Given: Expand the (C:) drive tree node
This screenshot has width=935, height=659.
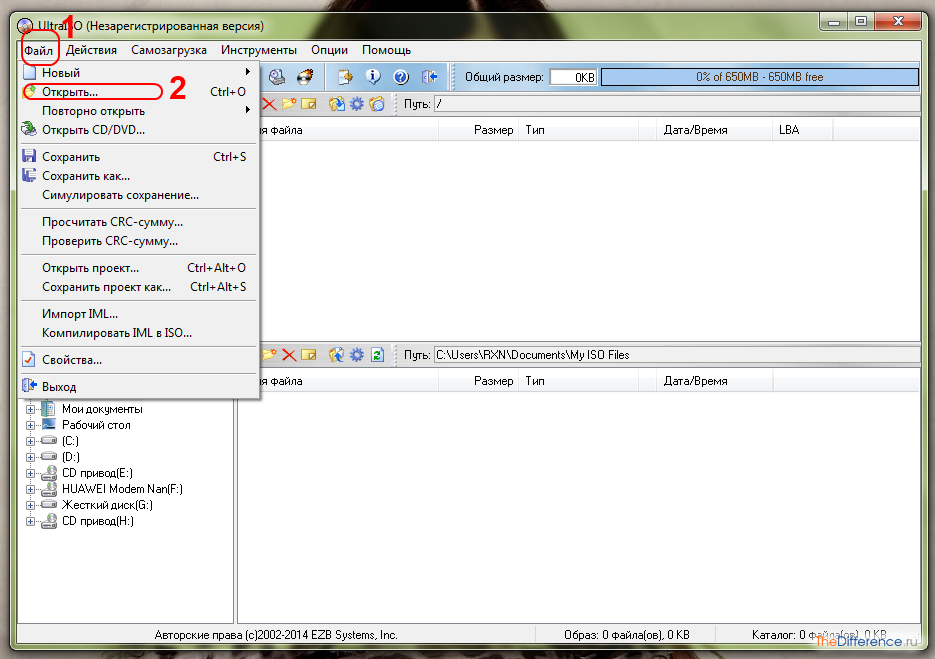Looking at the screenshot, I should click(x=30, y=441).
